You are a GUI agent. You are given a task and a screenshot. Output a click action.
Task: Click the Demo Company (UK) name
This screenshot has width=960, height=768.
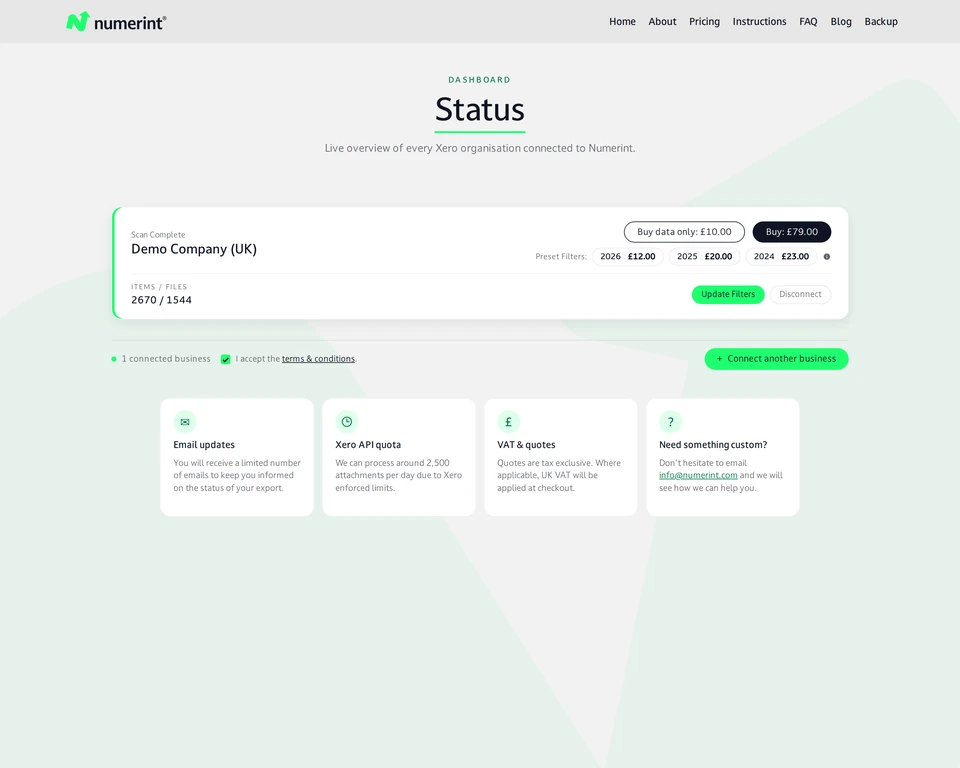[194, 249]
